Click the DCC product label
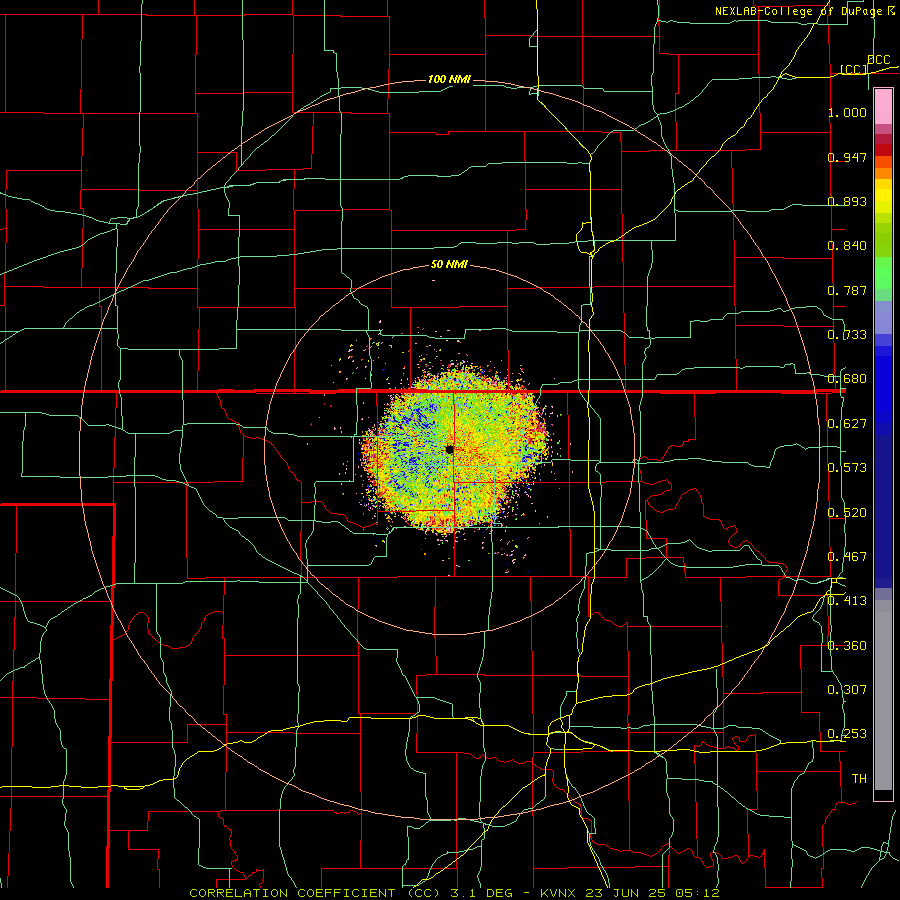 (878, 60)
